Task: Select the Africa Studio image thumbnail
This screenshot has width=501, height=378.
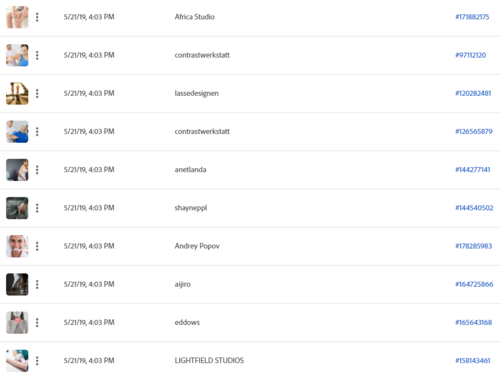Action: click(17, 17)
